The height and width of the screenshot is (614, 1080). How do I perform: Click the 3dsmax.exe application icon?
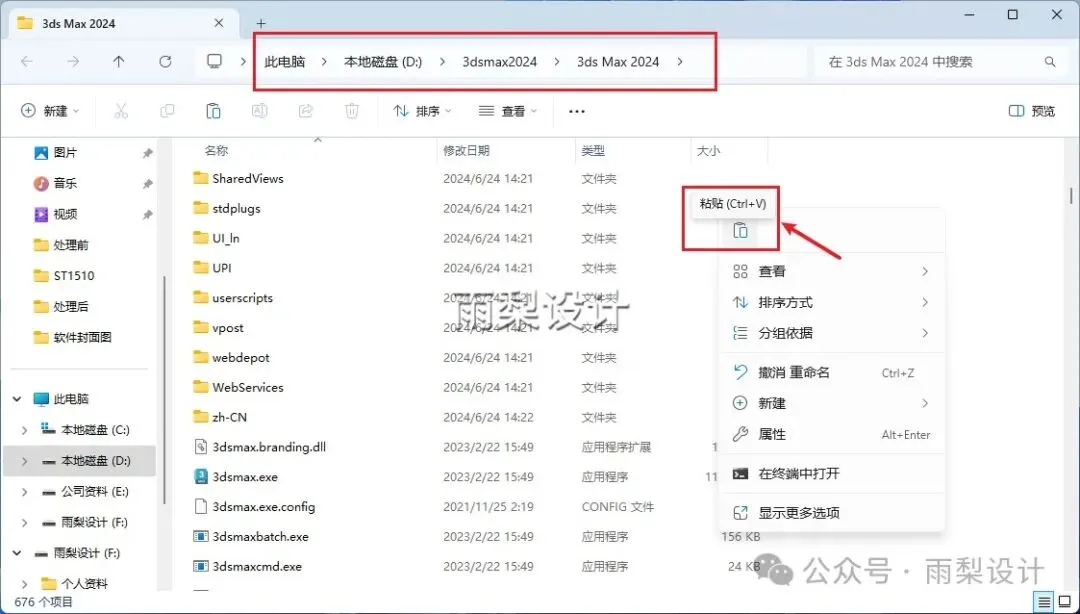(x=200, y=477)
